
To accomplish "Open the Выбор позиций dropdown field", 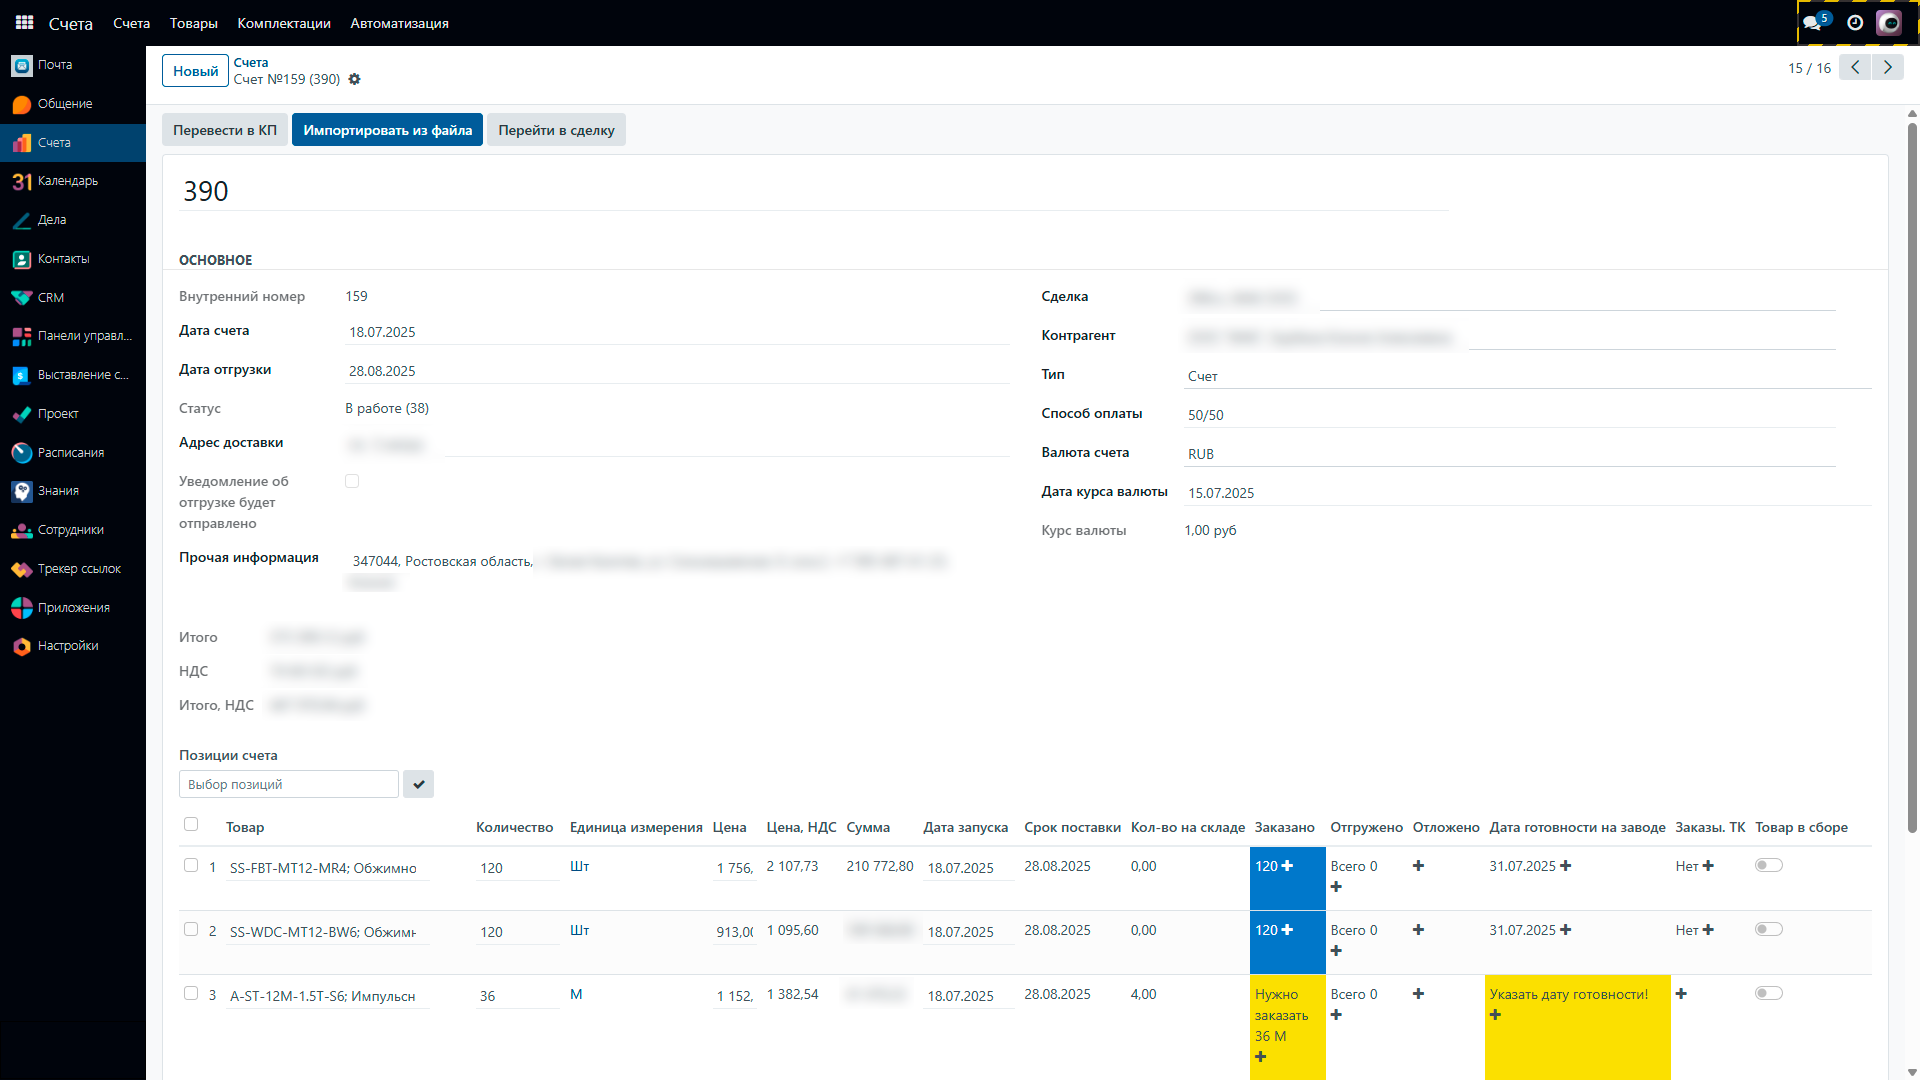I will tap(288, 785).
